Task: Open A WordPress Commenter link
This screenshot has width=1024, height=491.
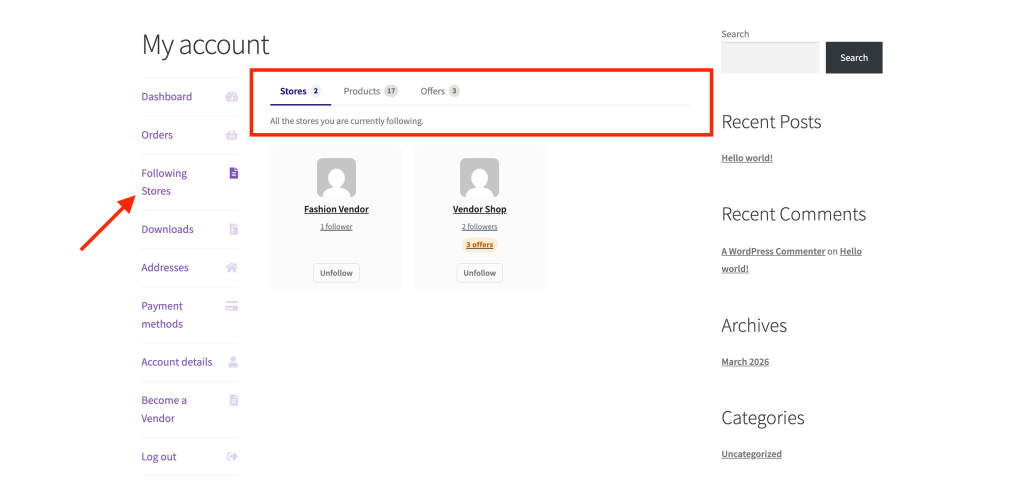Action: pyautogui.click(x=773, y=251)
